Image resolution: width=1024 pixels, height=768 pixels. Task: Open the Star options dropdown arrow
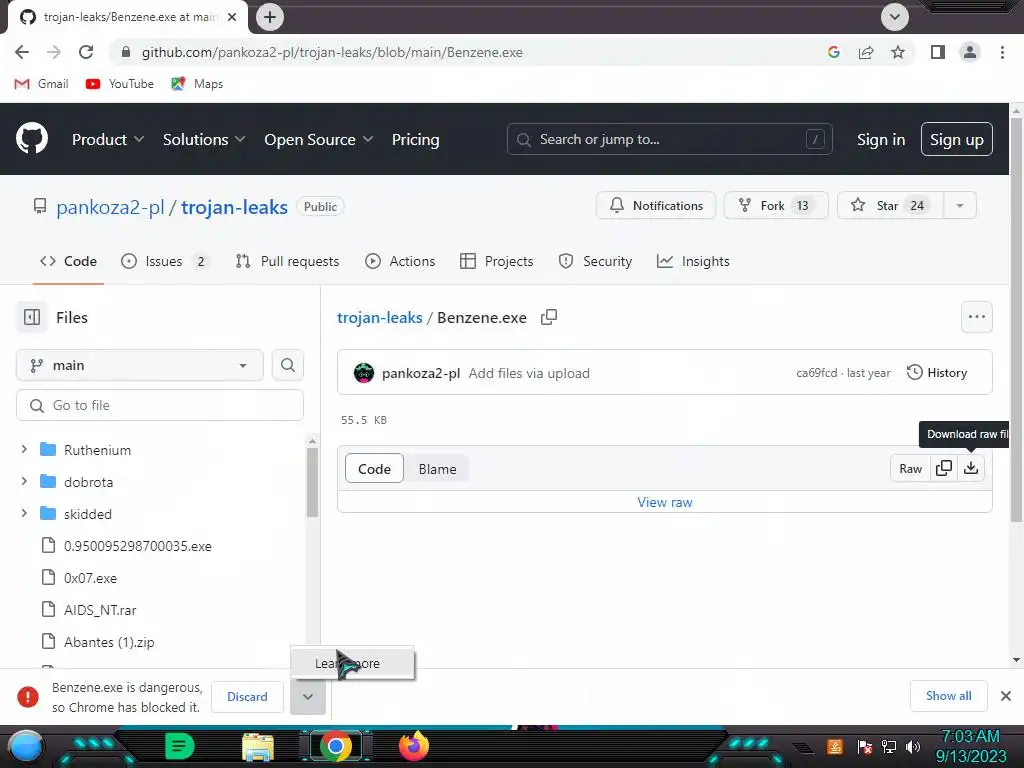pos(959,206)
